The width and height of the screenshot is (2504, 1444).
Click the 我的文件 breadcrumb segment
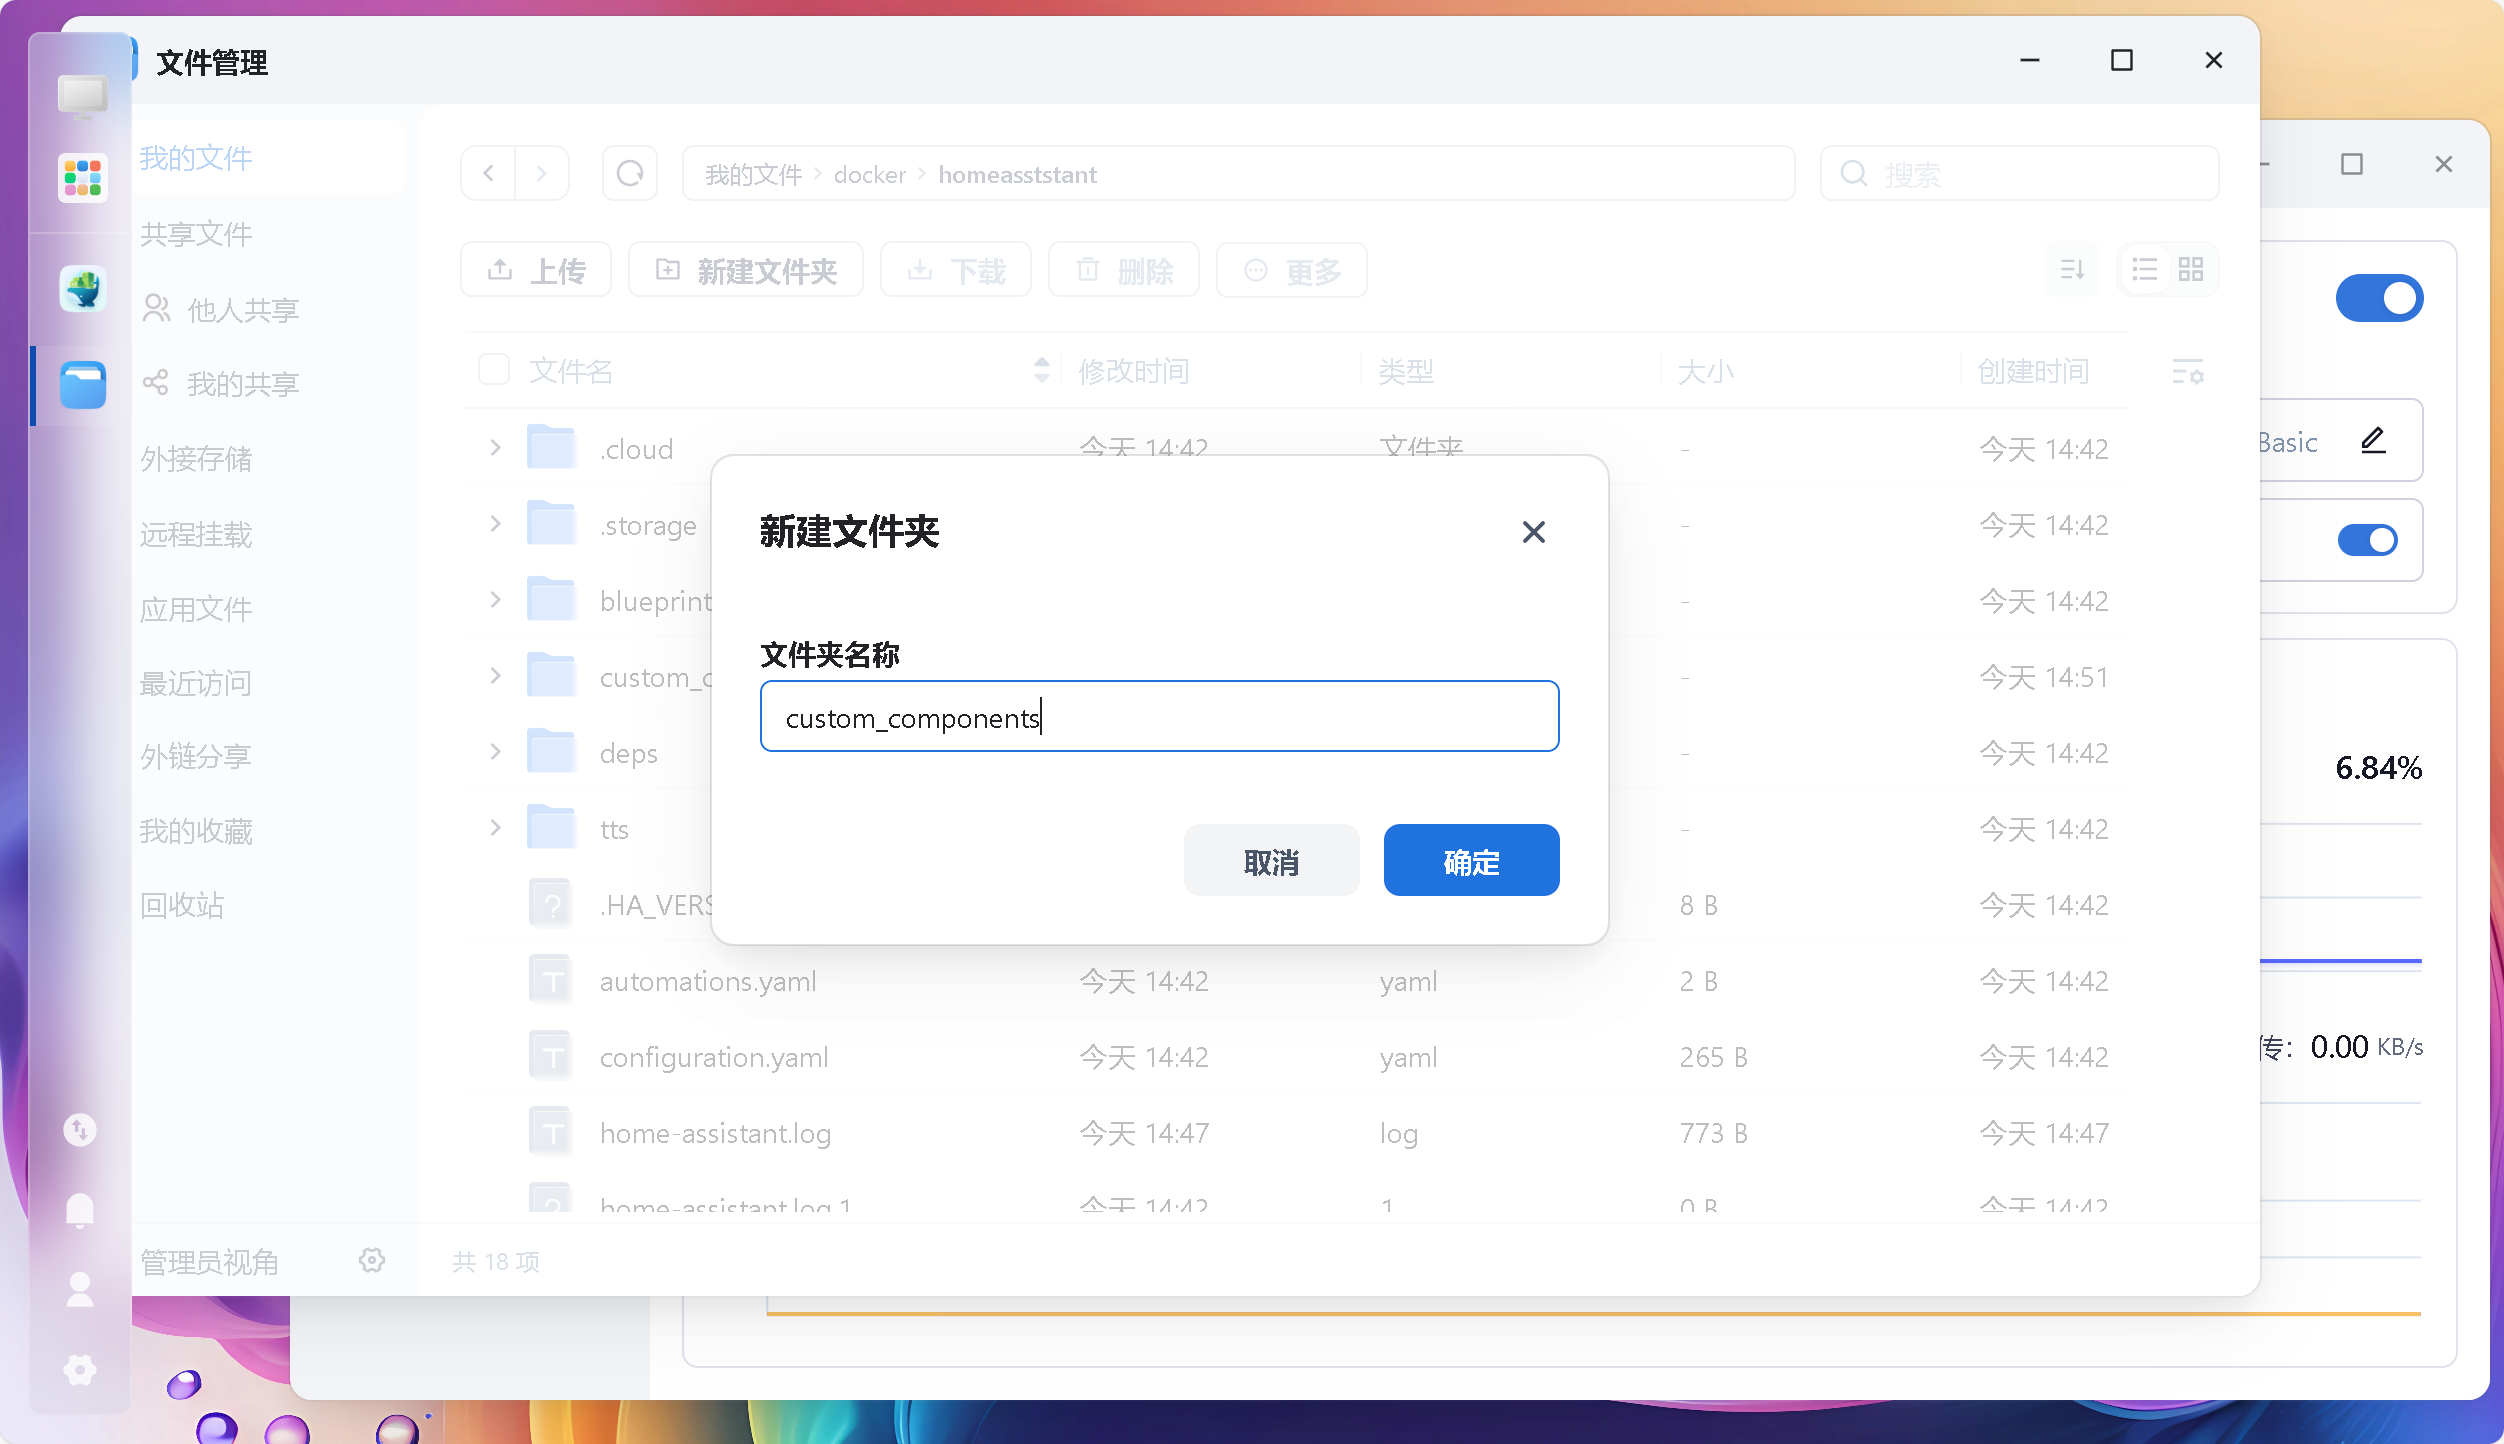753,175
